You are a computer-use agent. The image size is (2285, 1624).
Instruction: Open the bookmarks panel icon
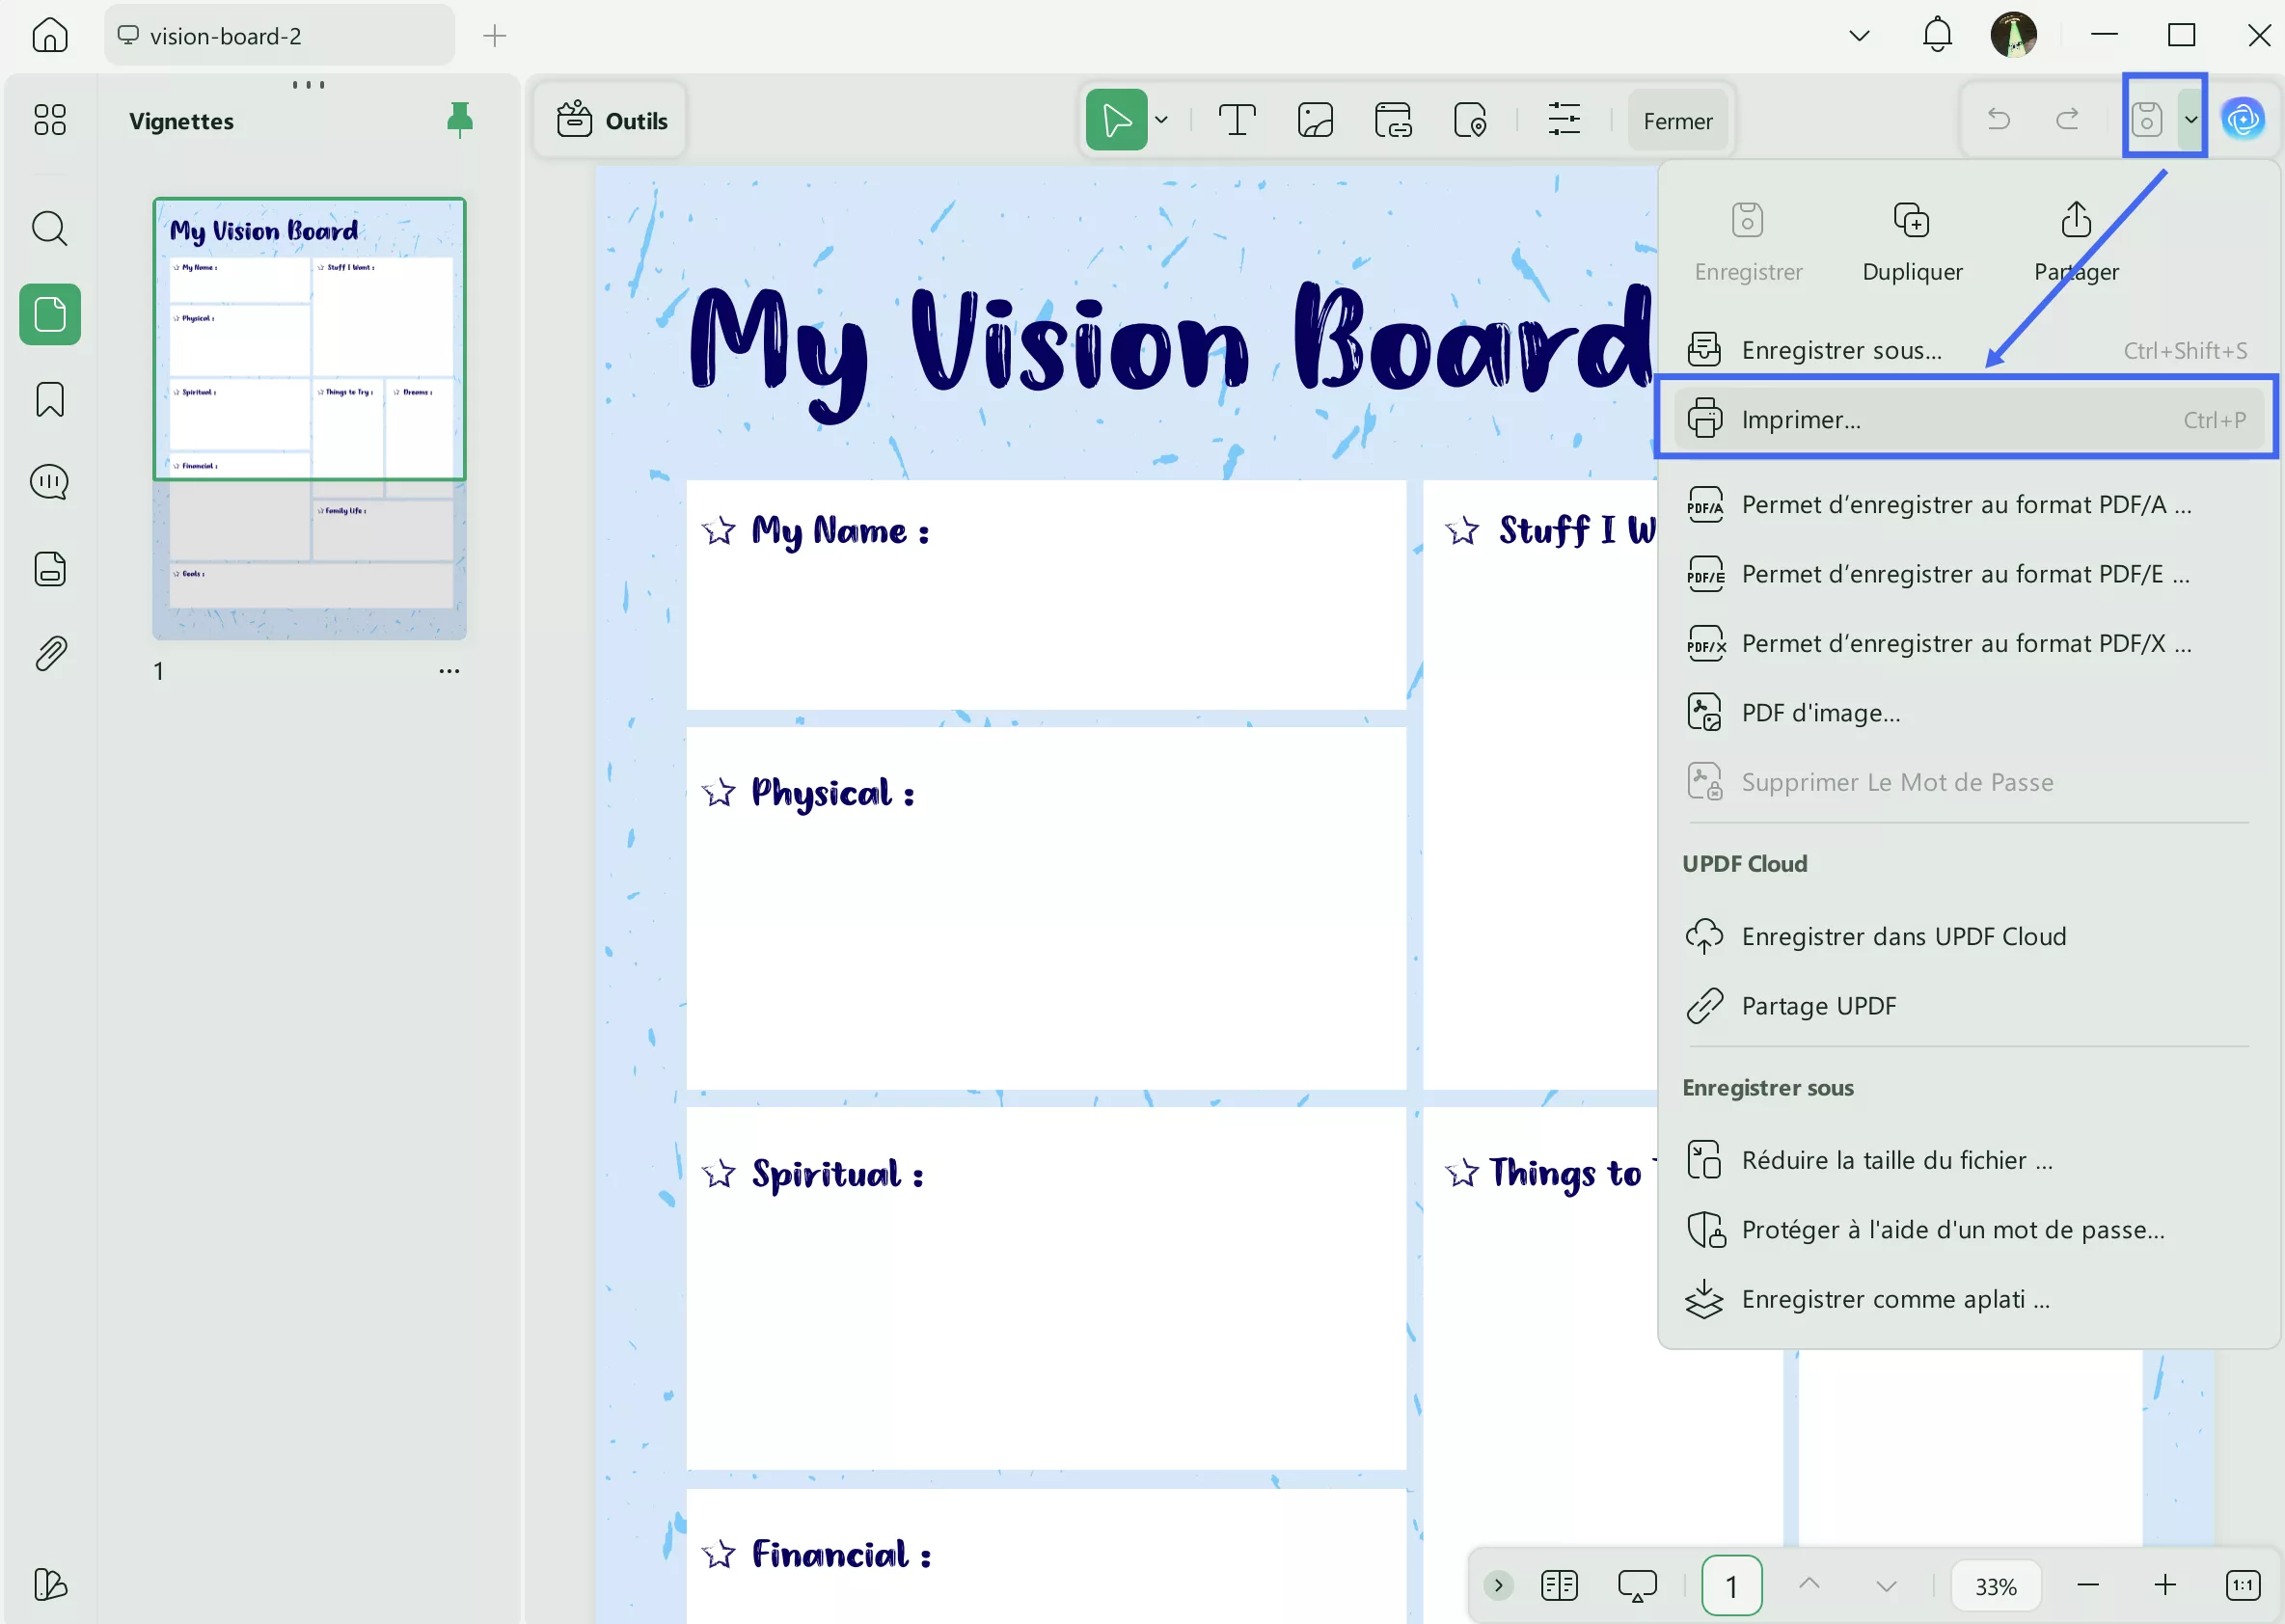pyautogui.click(x=50, y=400)
